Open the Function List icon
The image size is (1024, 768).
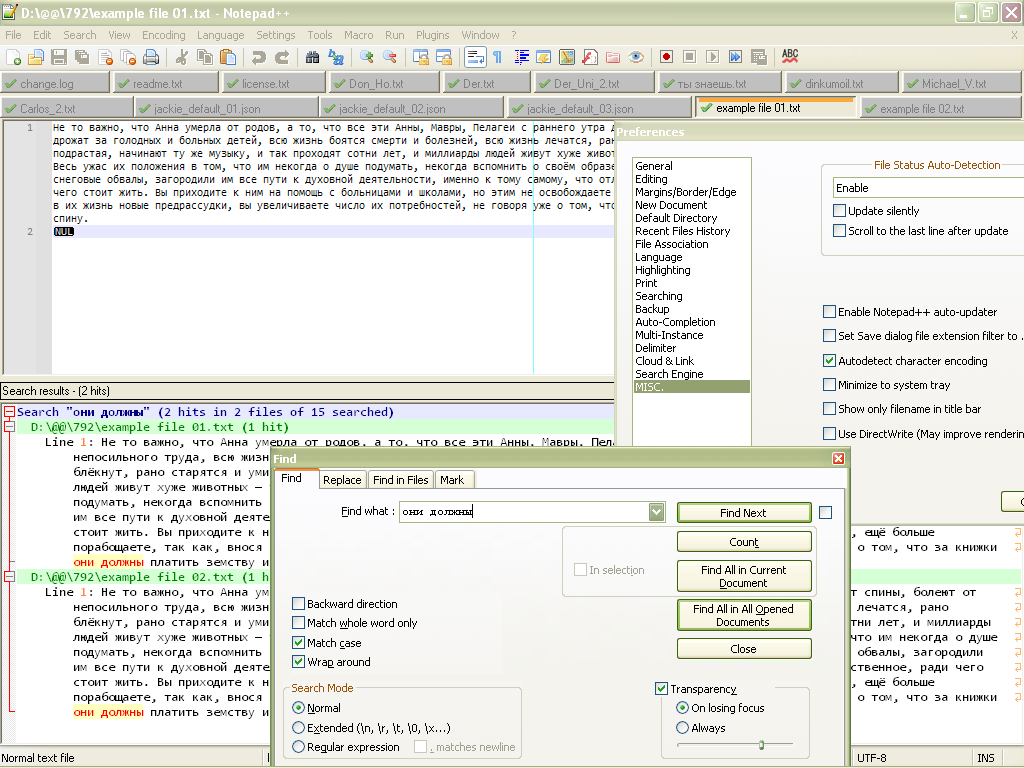click(x=590, y=57)
